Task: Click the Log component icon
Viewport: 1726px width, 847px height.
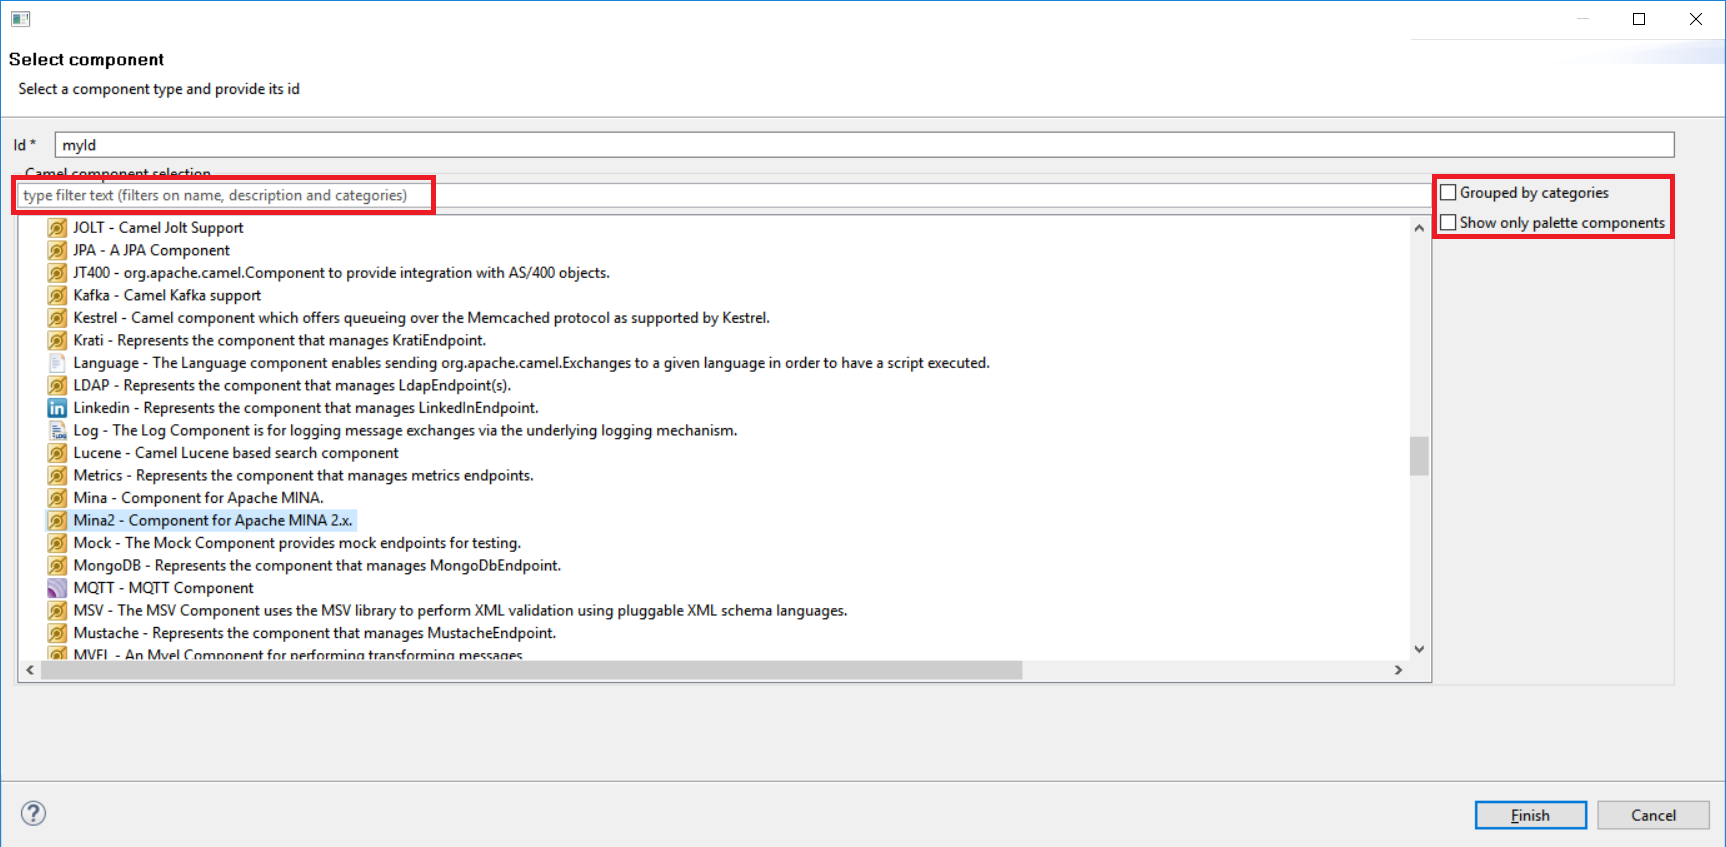Action: (x=57, y=431)
